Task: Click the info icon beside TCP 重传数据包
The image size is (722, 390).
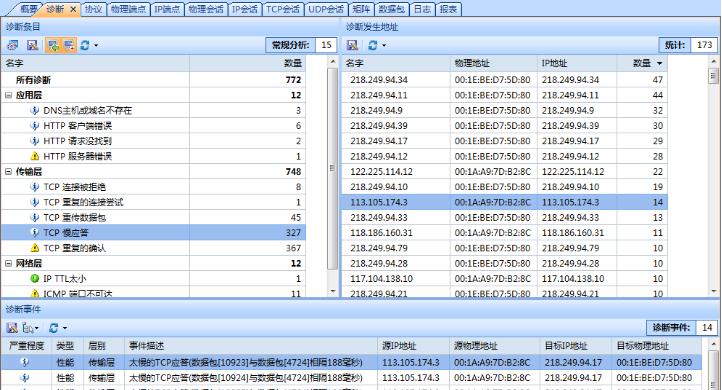Action: pyautogui.click(x=34, y=217)
